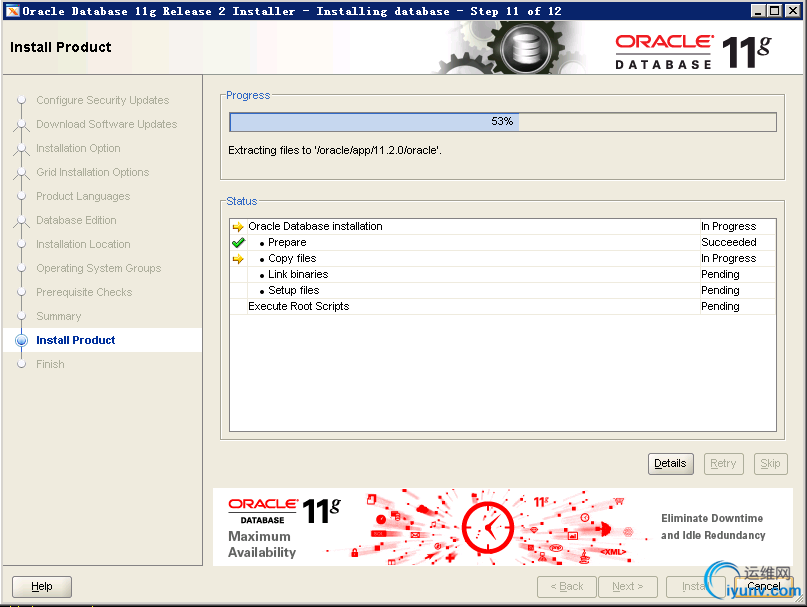Open Help for the installer
This screenshot has height=607, width=807.
pos(42,586)
